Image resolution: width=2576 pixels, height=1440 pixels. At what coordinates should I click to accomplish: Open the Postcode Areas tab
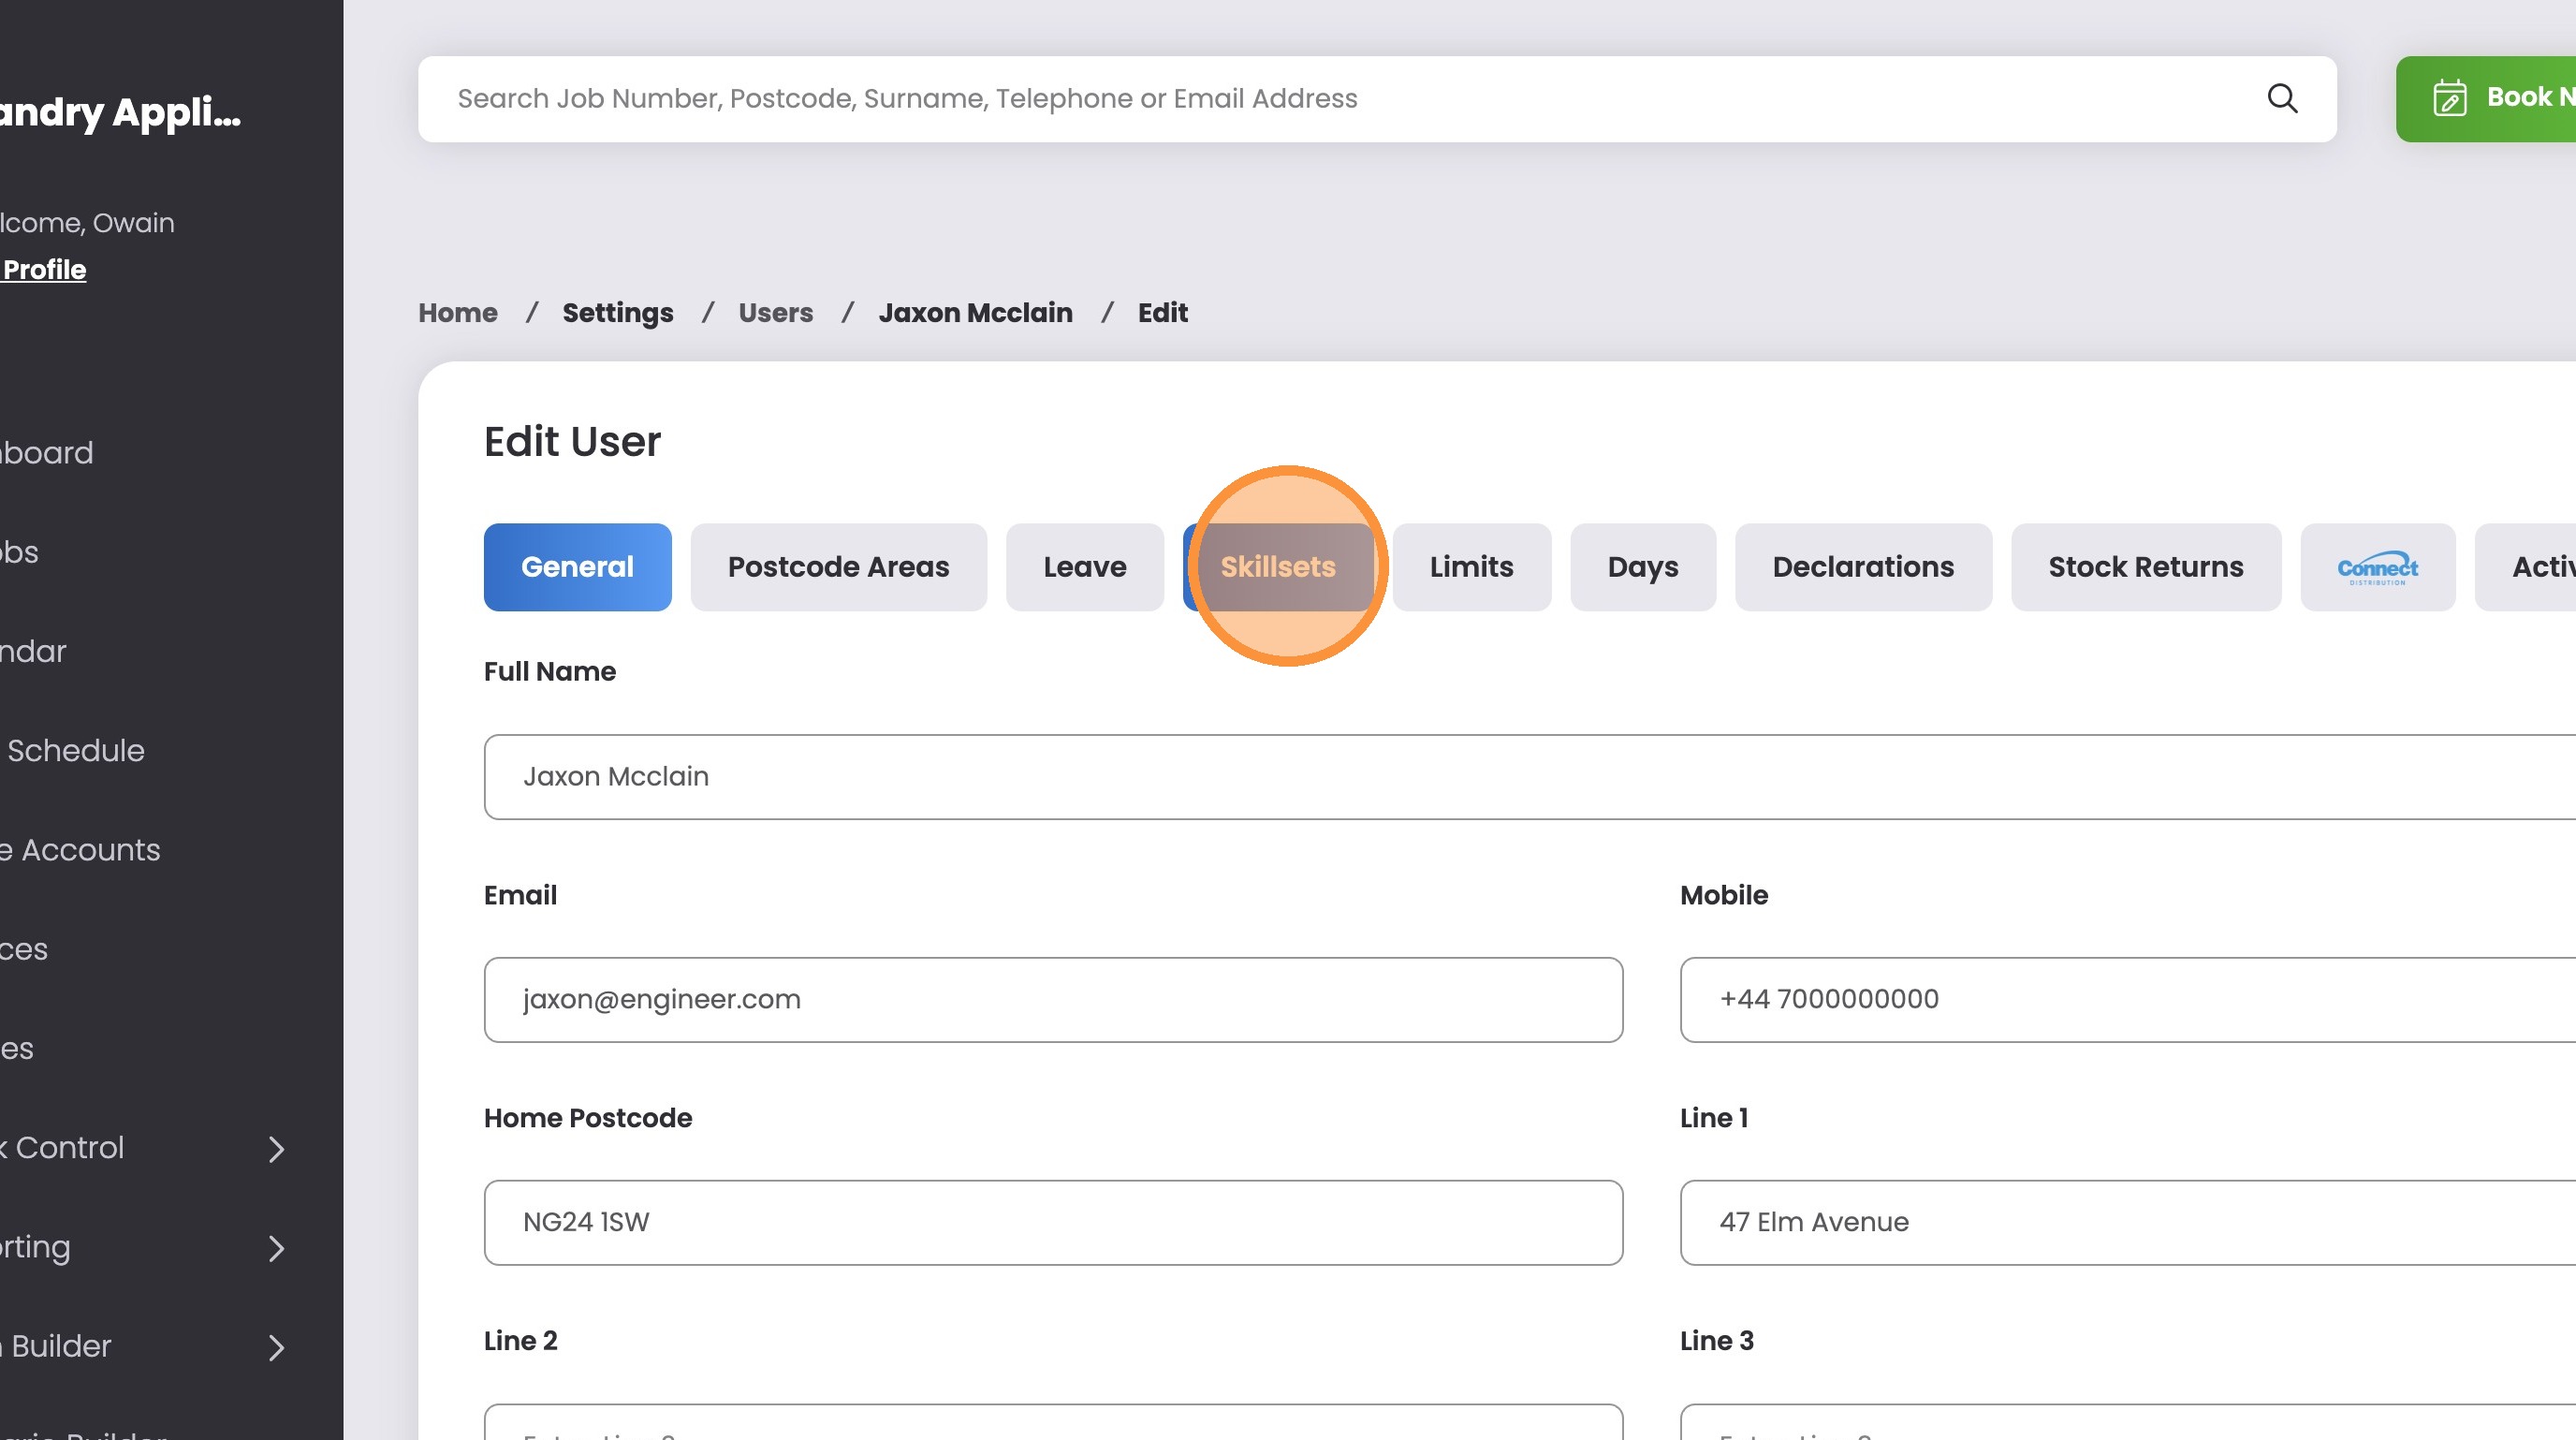[838, 567]
